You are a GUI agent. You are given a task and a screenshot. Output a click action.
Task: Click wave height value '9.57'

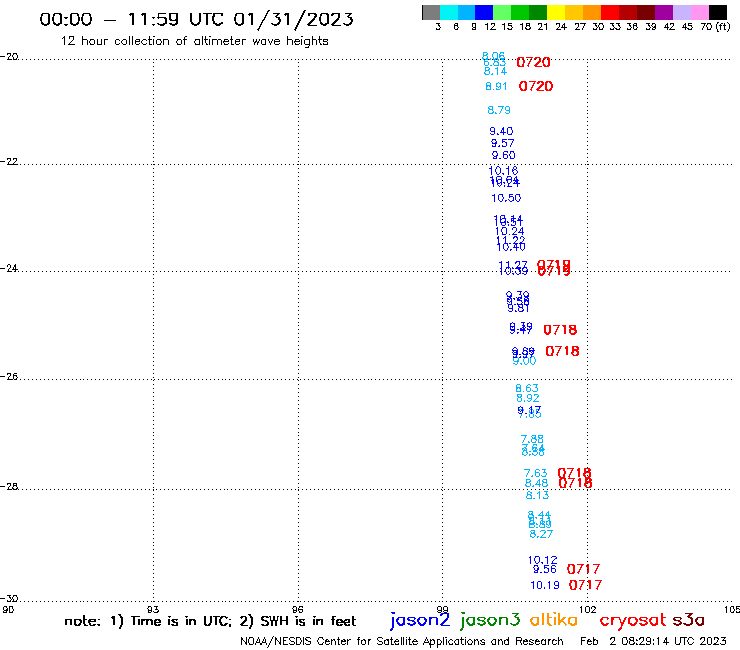(503, 143)
